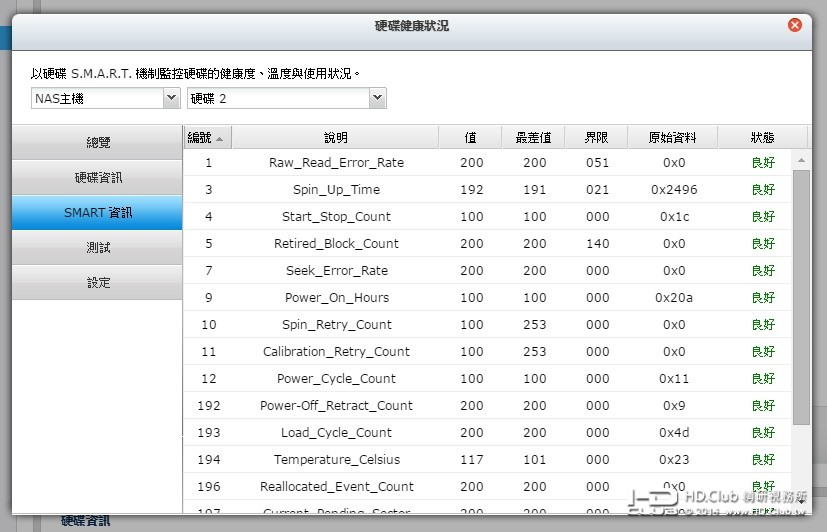
Task: Select the Calibration_Retry_Count row
Action: [487, 351]
